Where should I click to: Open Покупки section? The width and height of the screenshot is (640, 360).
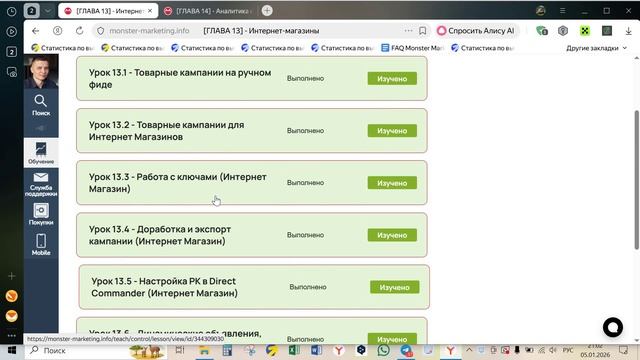(41, 214)
